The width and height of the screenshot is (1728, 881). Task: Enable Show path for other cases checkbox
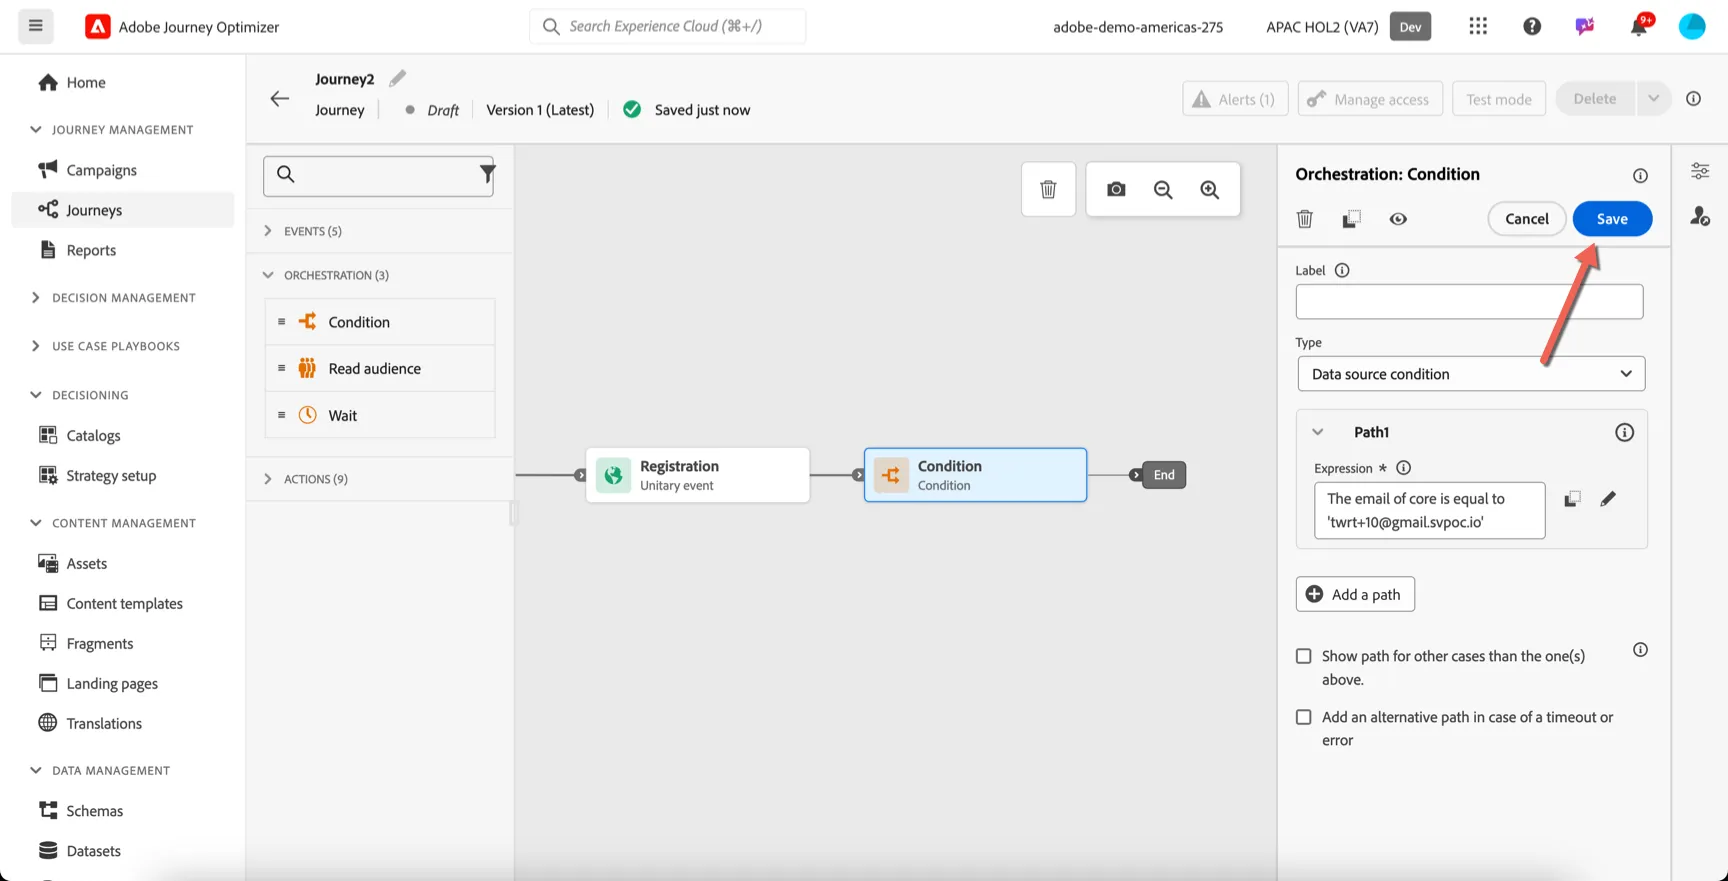pos(1304,656)
